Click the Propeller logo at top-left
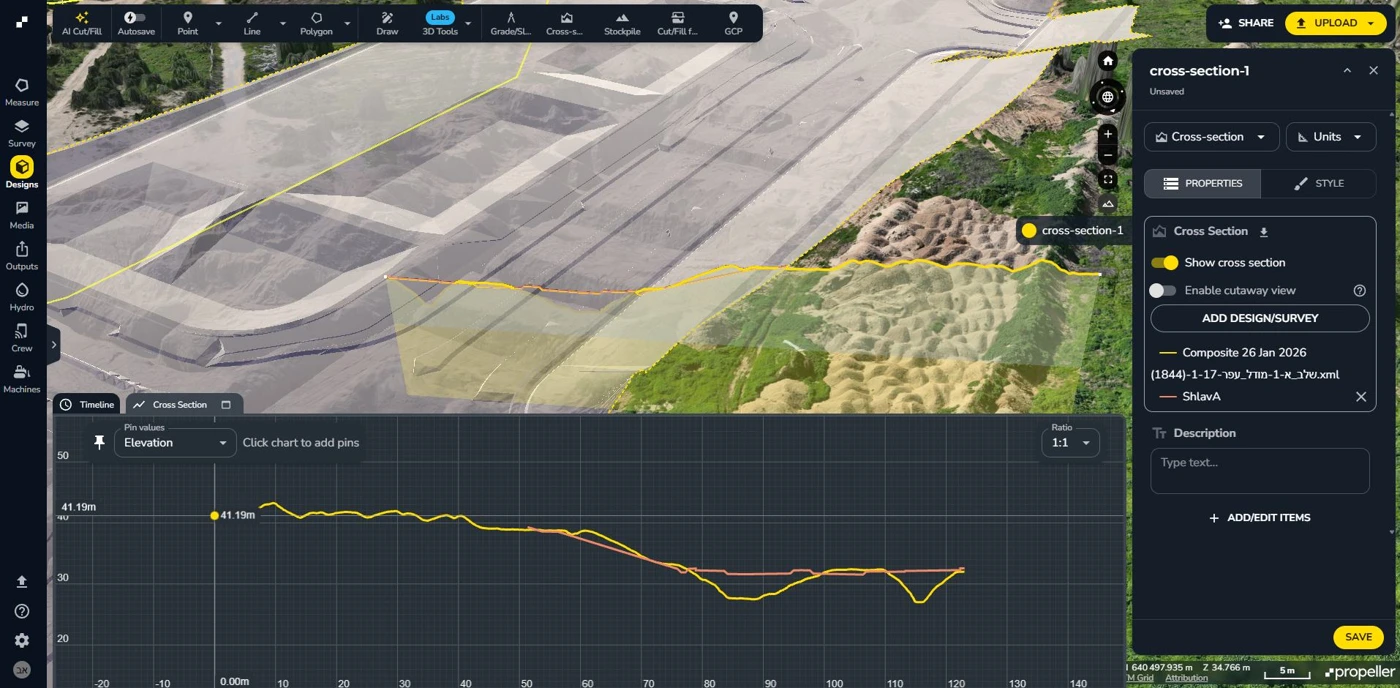The height and width of the screenshot is (688, 1400). point(22,21)
